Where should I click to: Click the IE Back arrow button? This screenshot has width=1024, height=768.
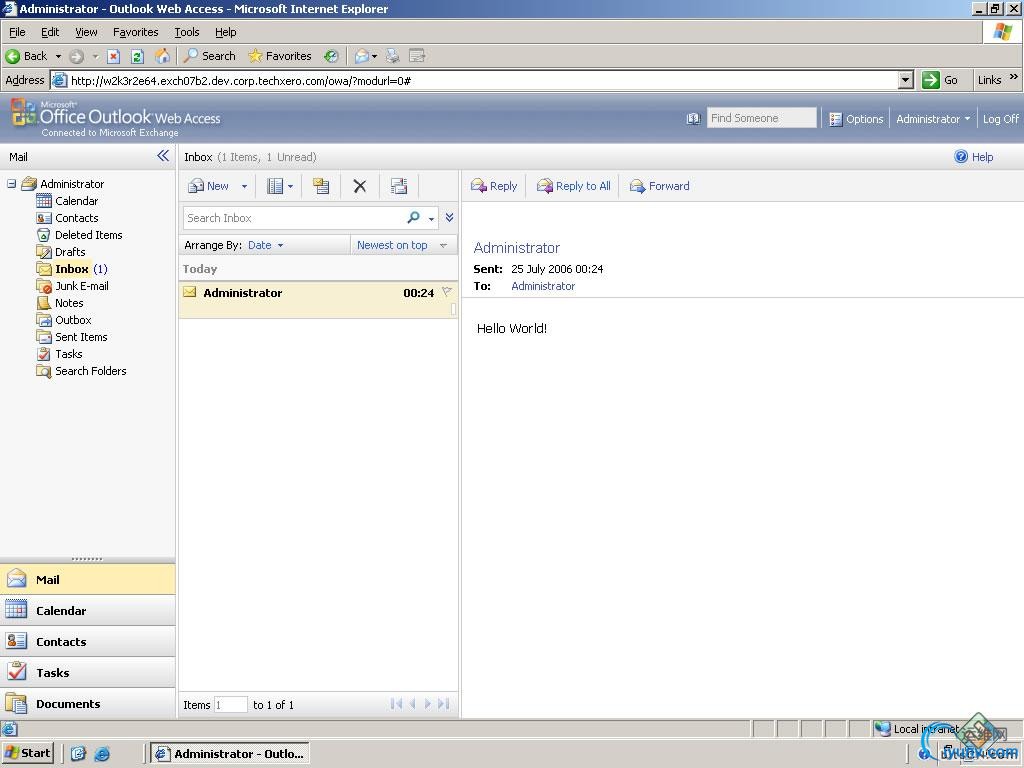[x=26, y=56]
